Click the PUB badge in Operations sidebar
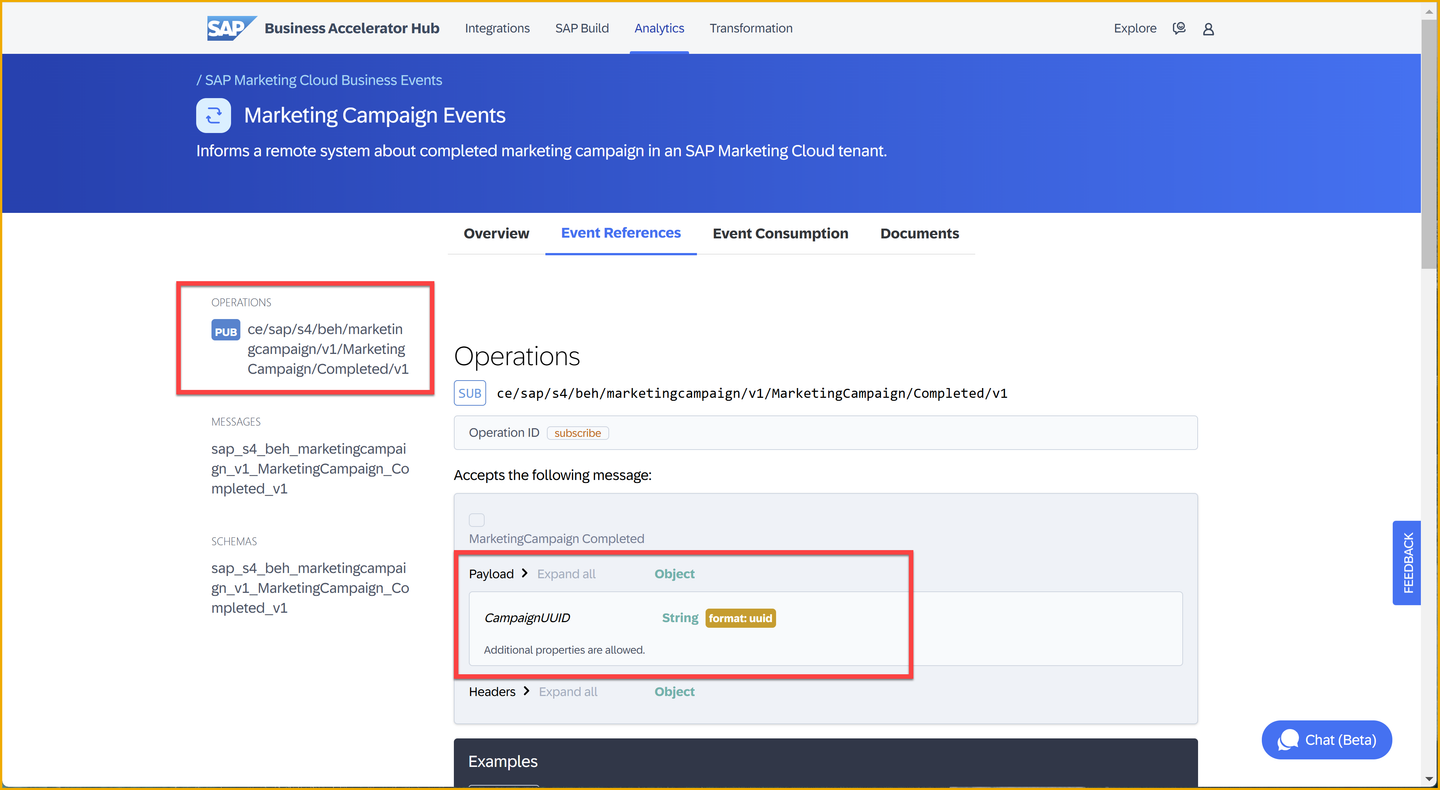 pos(226,331)
